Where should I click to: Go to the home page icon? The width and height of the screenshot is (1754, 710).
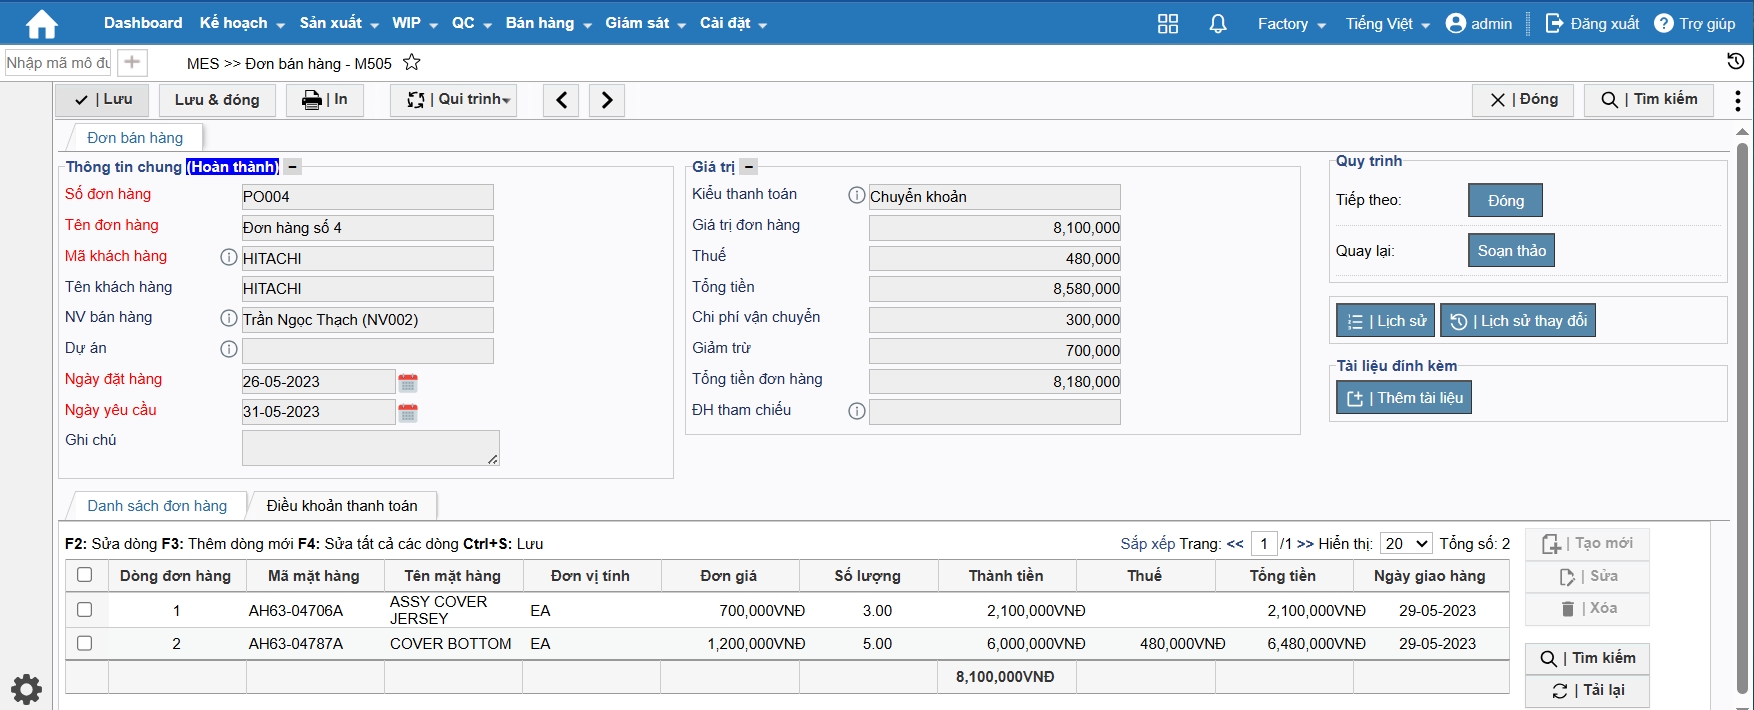[x=42, y=23]
